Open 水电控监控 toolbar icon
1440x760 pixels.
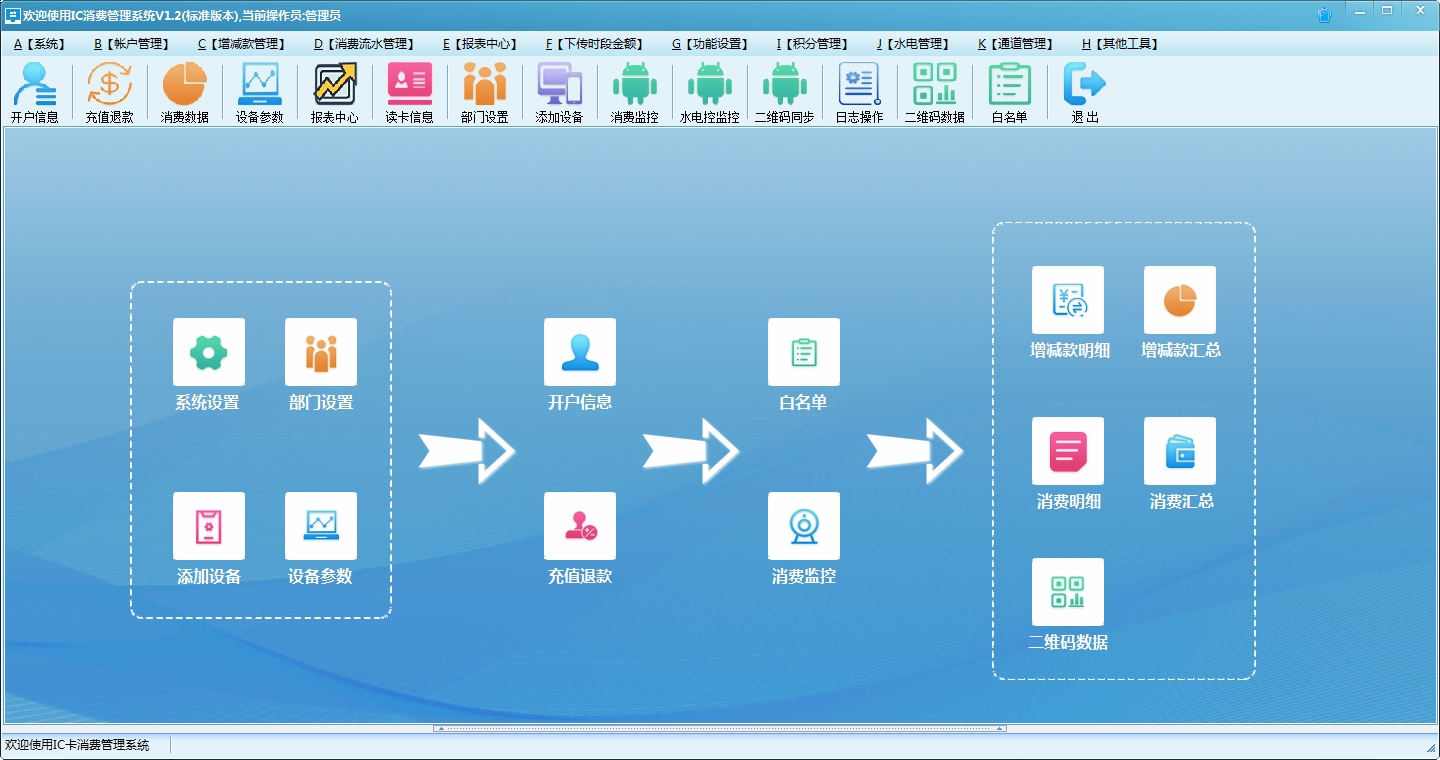(710, 92)
